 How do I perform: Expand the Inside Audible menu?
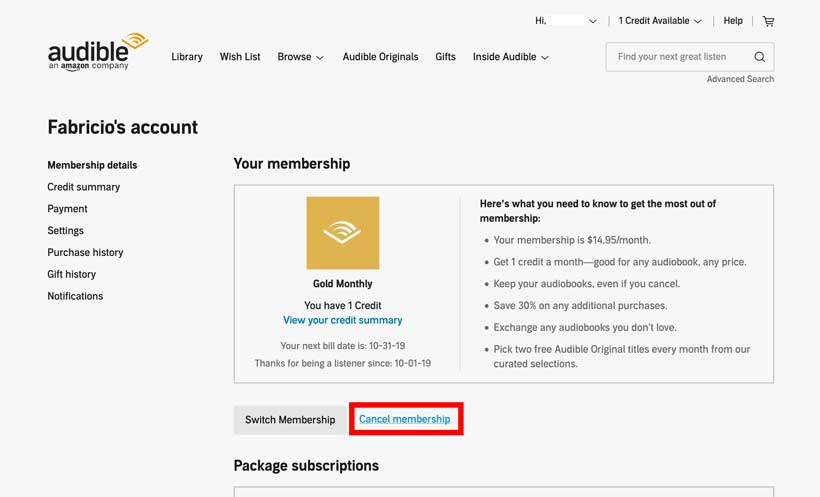coord(510,57)
